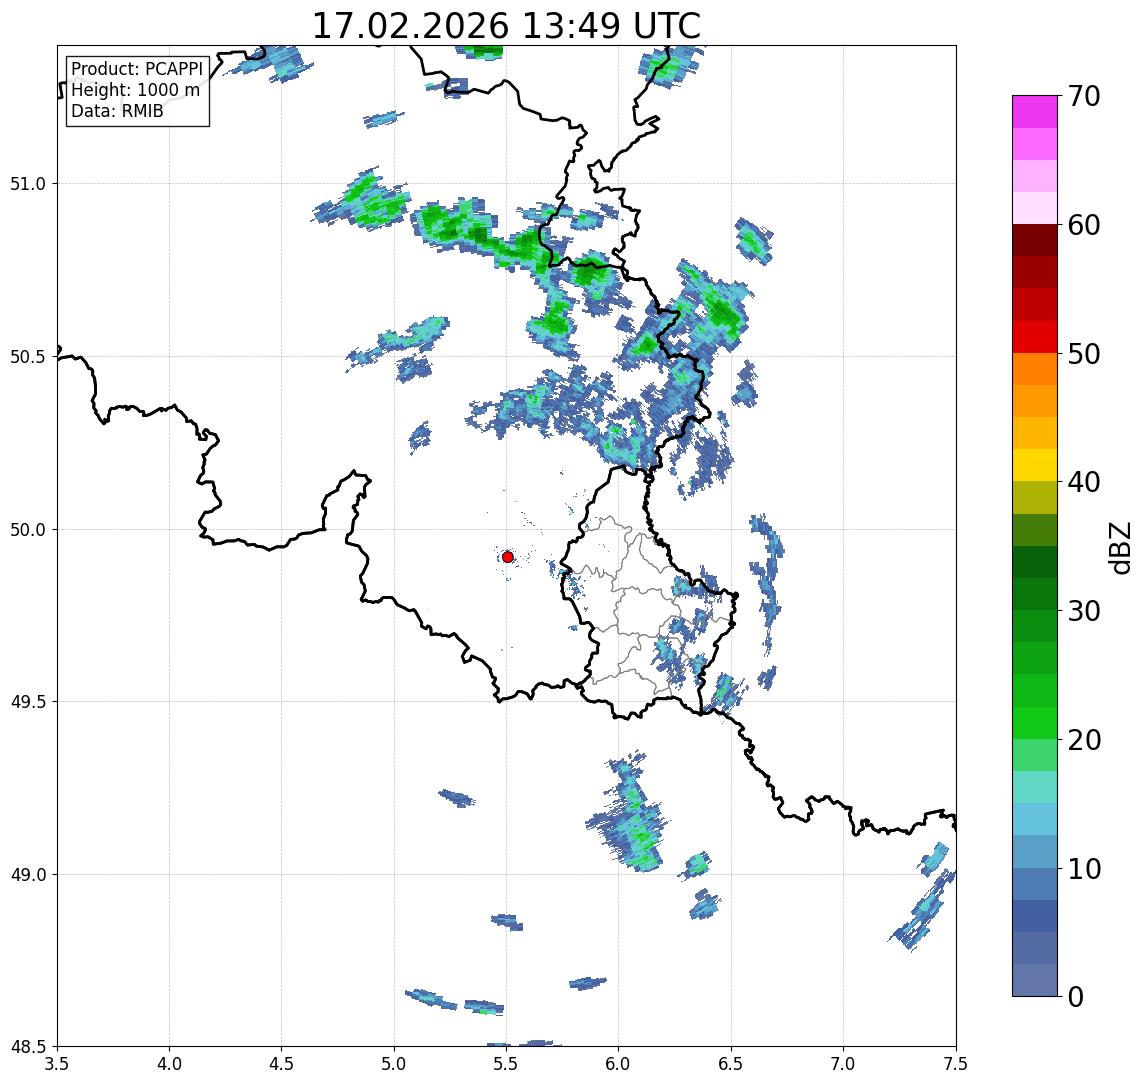Click the "dBZ" colorbar label
Image resolution: width=1145 pixels, height=1084 pixels.
(1119, 547)
